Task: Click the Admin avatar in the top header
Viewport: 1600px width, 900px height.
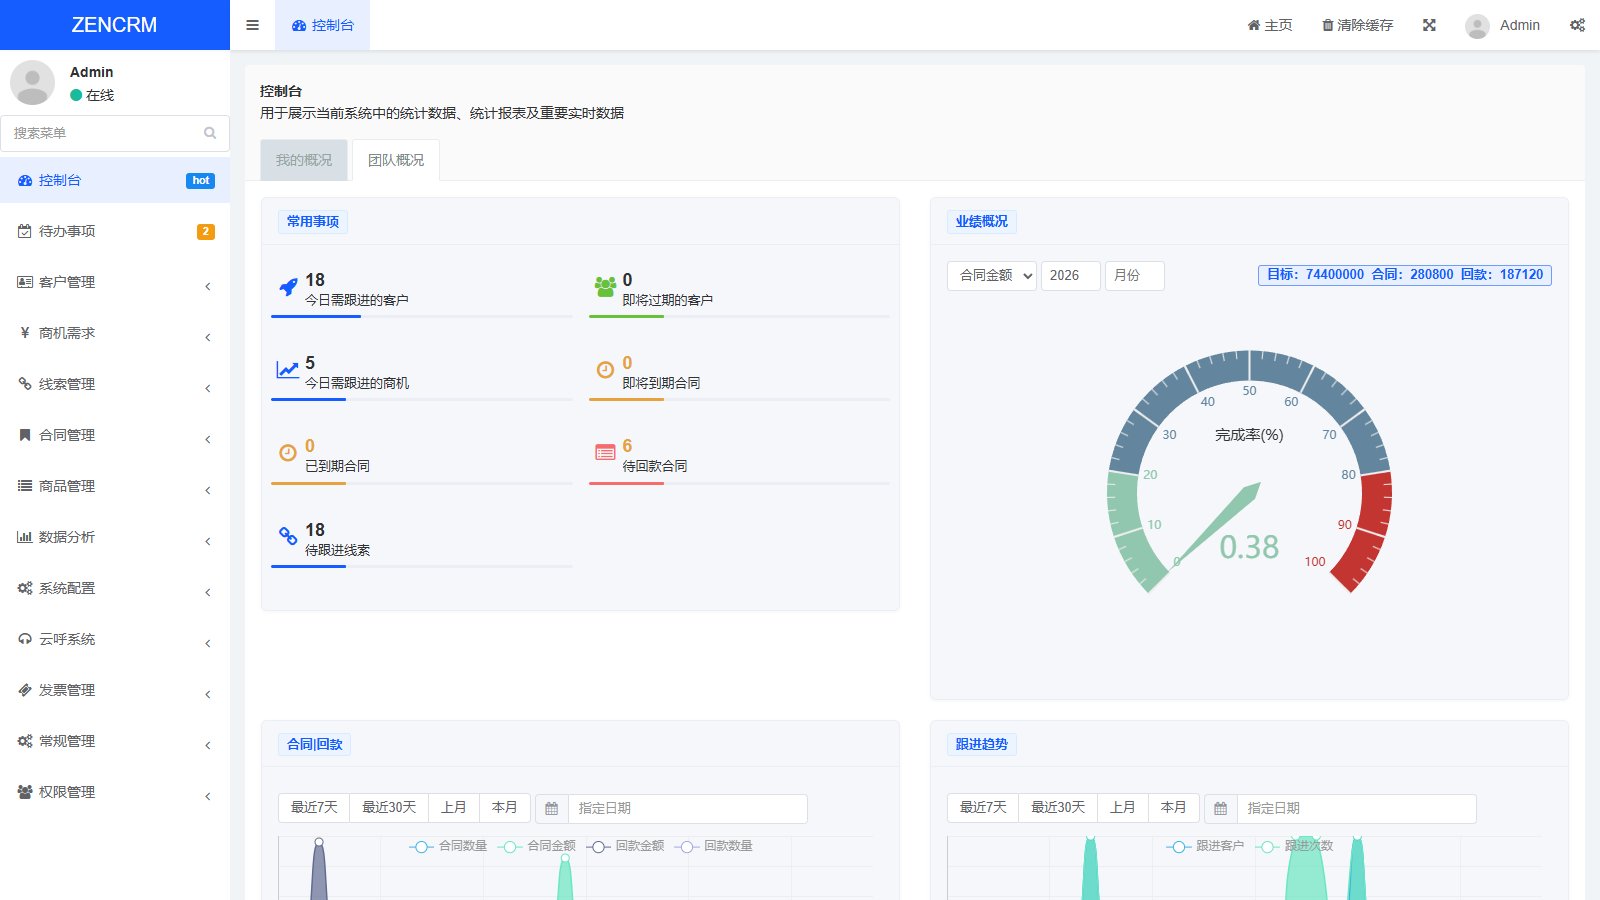Action: (x=1477, y=26)
